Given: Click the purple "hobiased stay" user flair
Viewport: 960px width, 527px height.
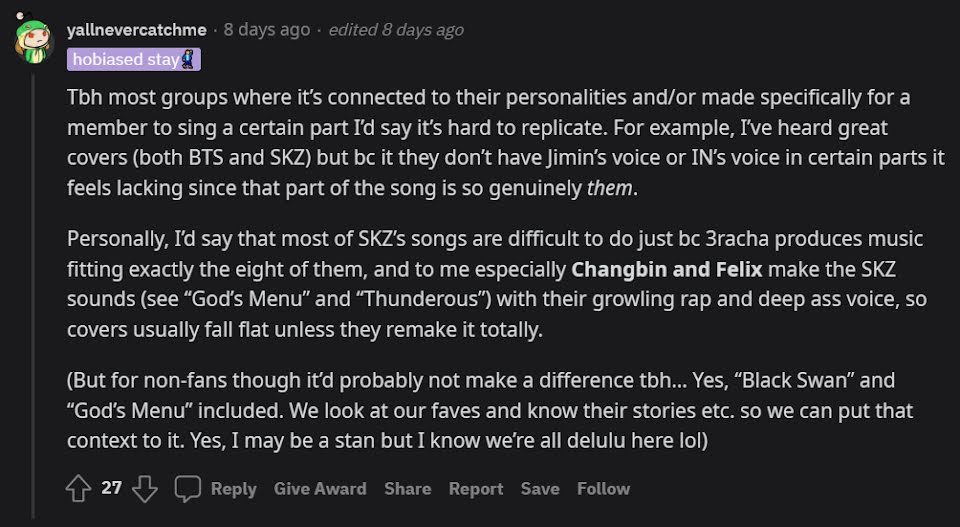Looking at the screenshot, I should pyautogui.click(x=134, y=60).
